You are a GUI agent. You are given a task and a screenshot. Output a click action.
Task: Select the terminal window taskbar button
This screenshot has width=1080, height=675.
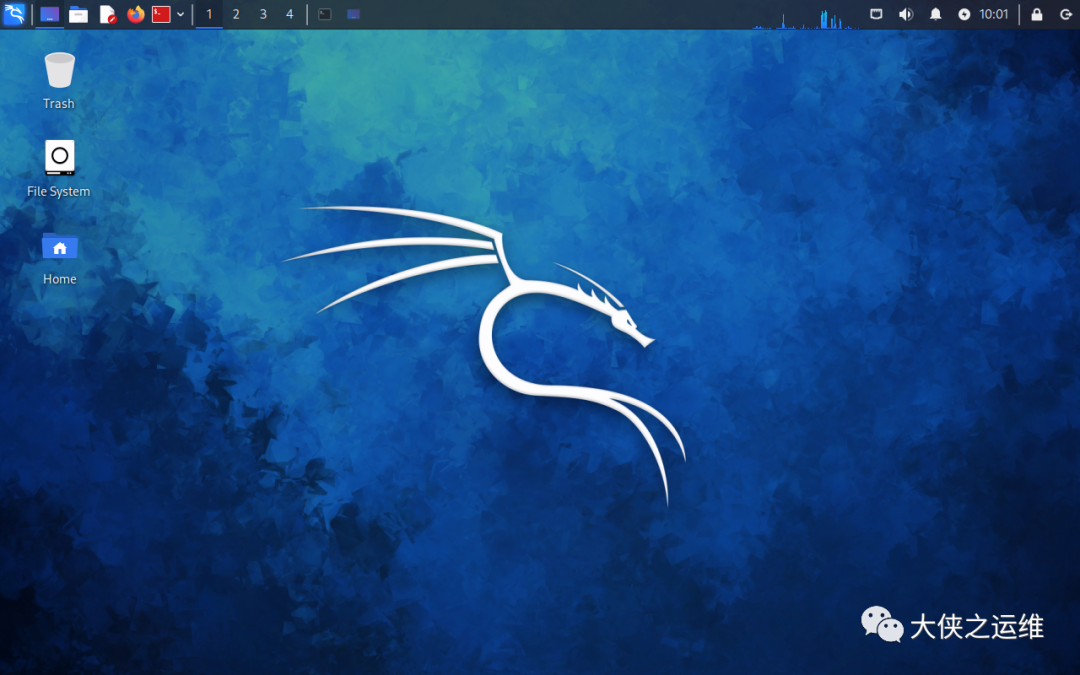coord(324,14)
